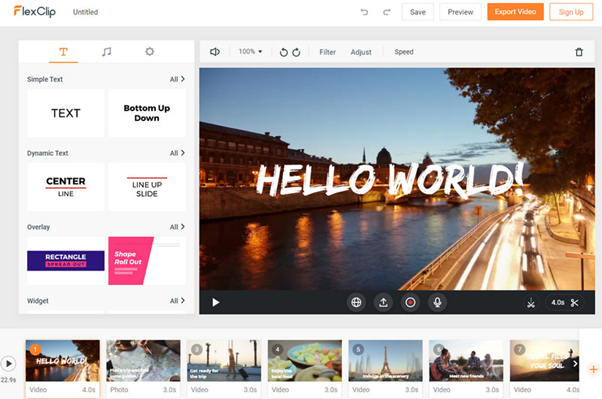This screenshot has height=399, width=602.
Task: Rotate the video clockwise
Action: coord(296,52)
